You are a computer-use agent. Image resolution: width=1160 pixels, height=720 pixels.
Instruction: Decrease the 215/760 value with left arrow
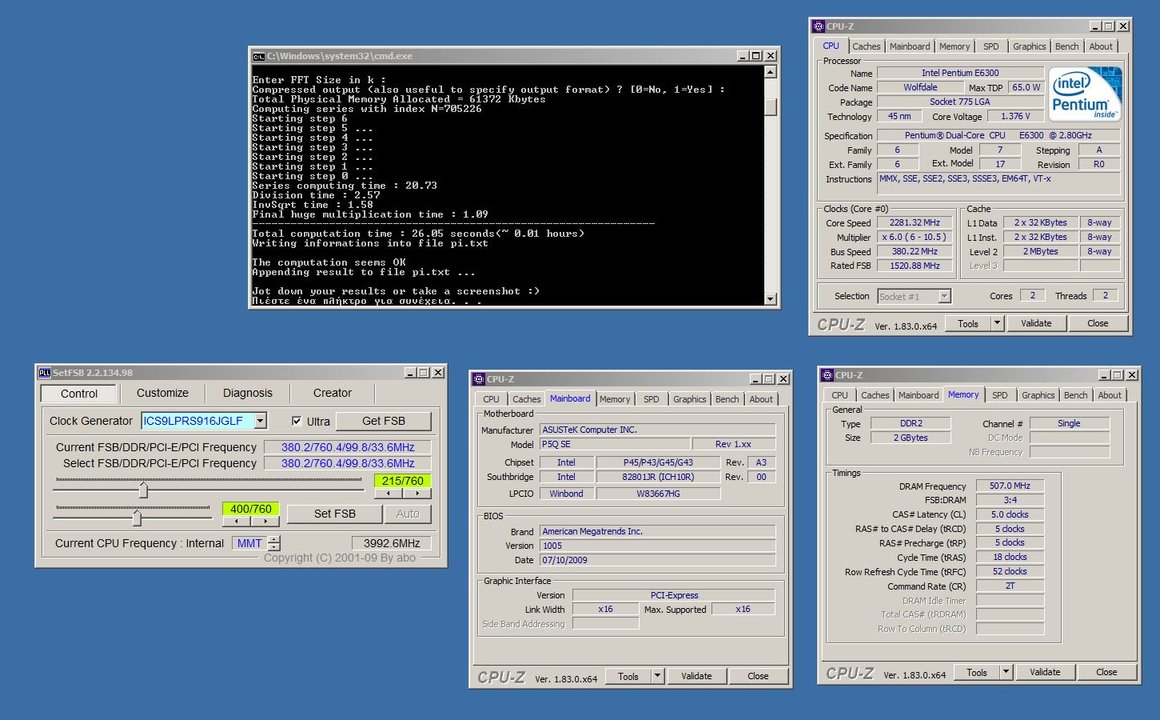click(389, 493)
